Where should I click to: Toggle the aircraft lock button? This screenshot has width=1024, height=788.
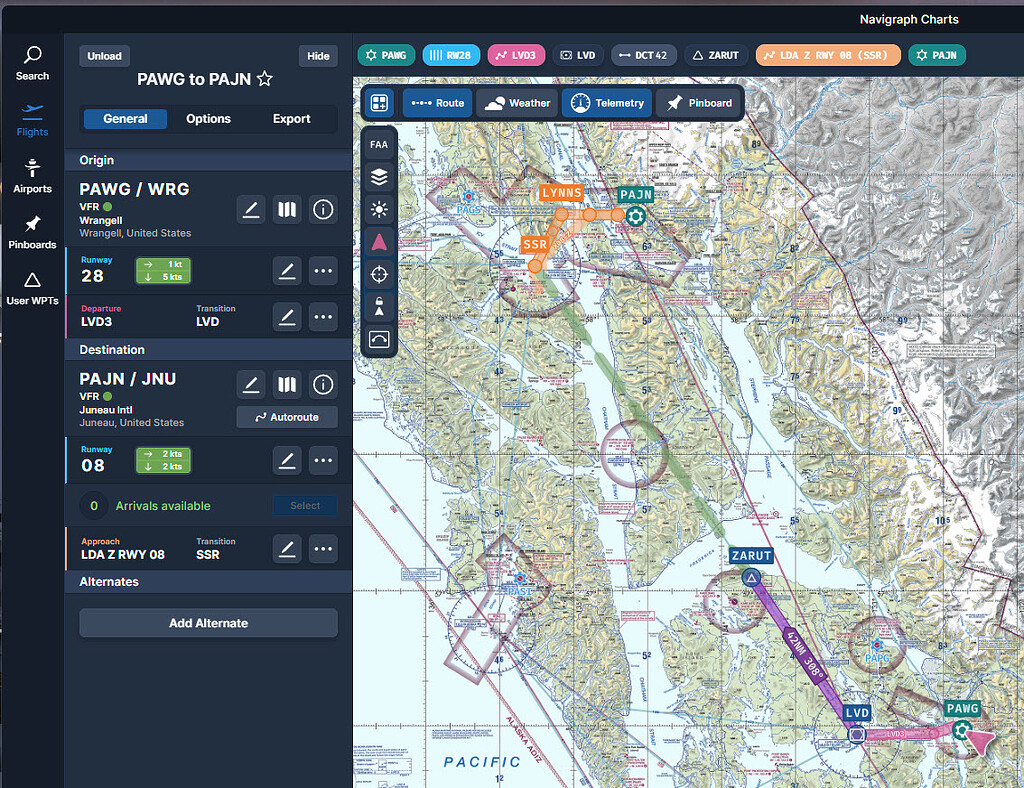(379, 306)
